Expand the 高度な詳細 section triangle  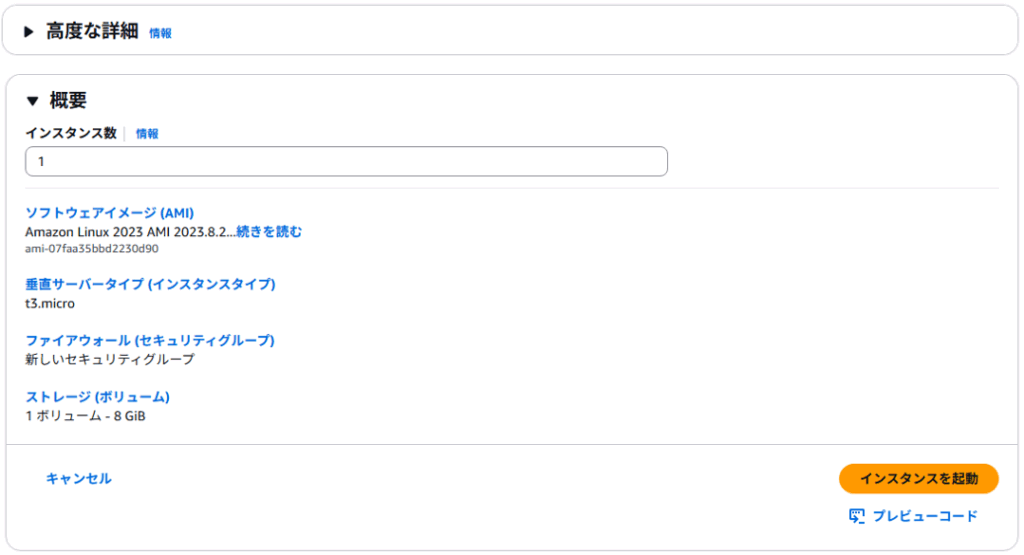coord(29,32)
